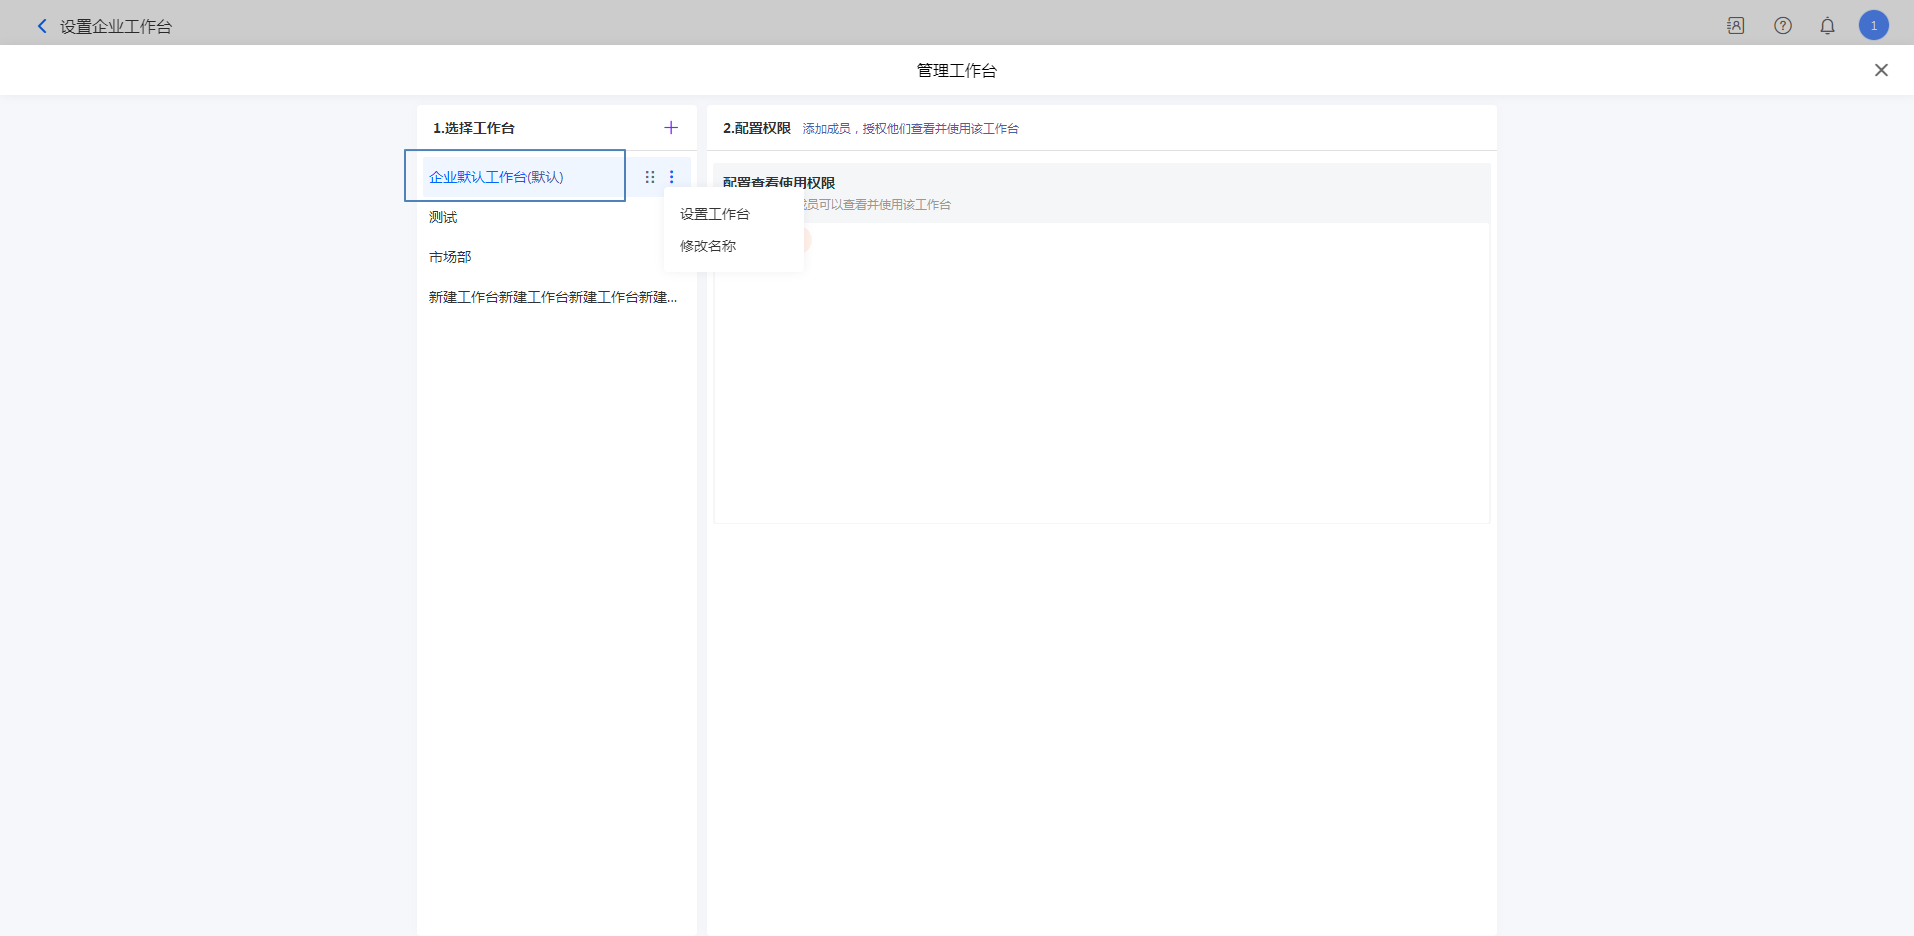
Task: Click the 添加成员 hint text next to 配置权限
Action: 826,129
